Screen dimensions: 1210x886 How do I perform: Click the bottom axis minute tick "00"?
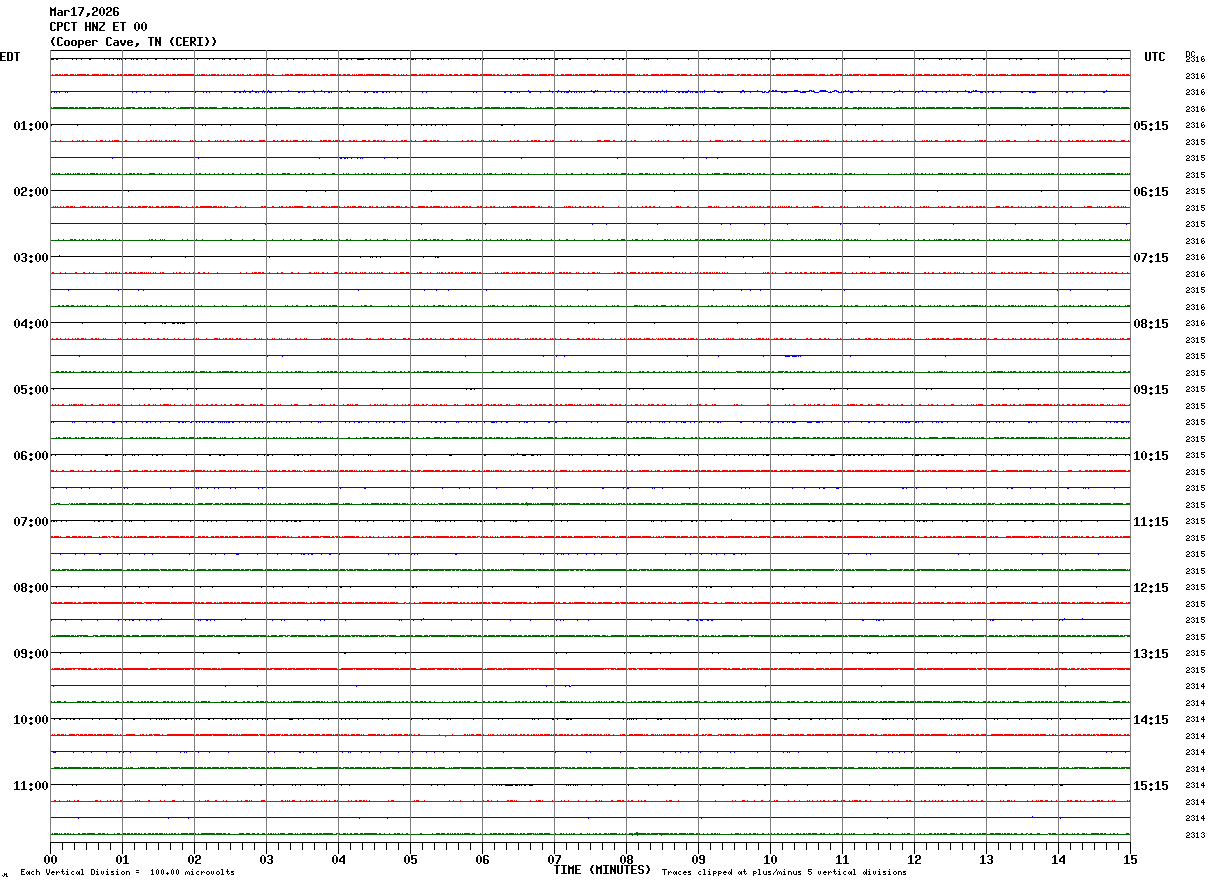click(51, 859)
